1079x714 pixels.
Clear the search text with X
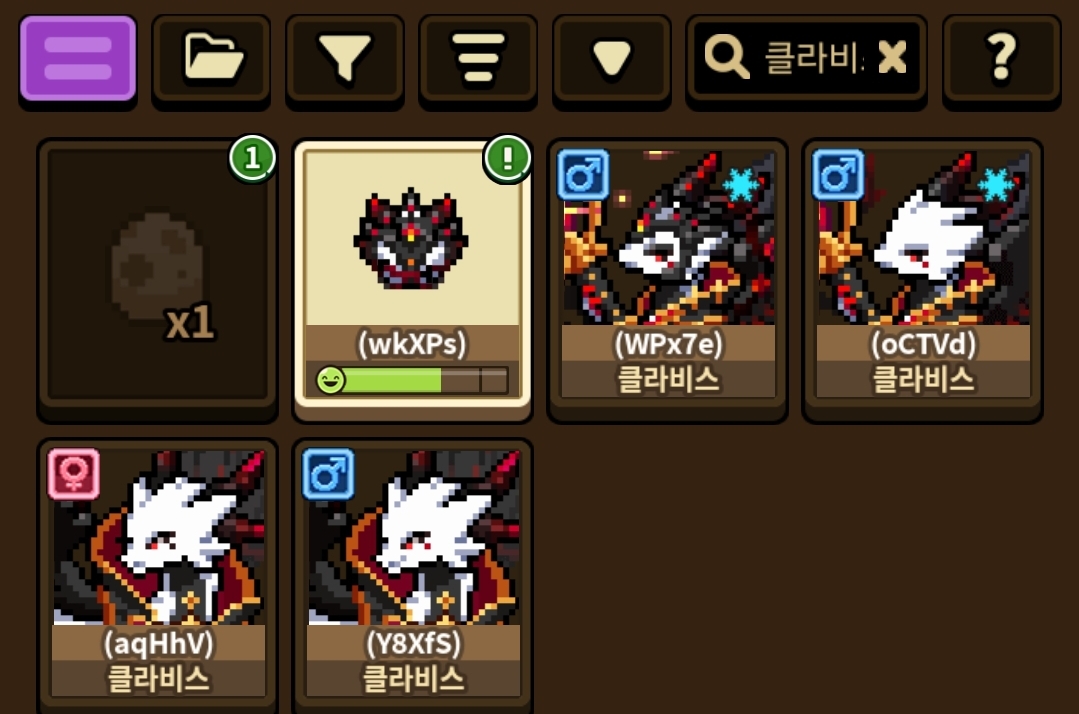[x=893, y=57]
